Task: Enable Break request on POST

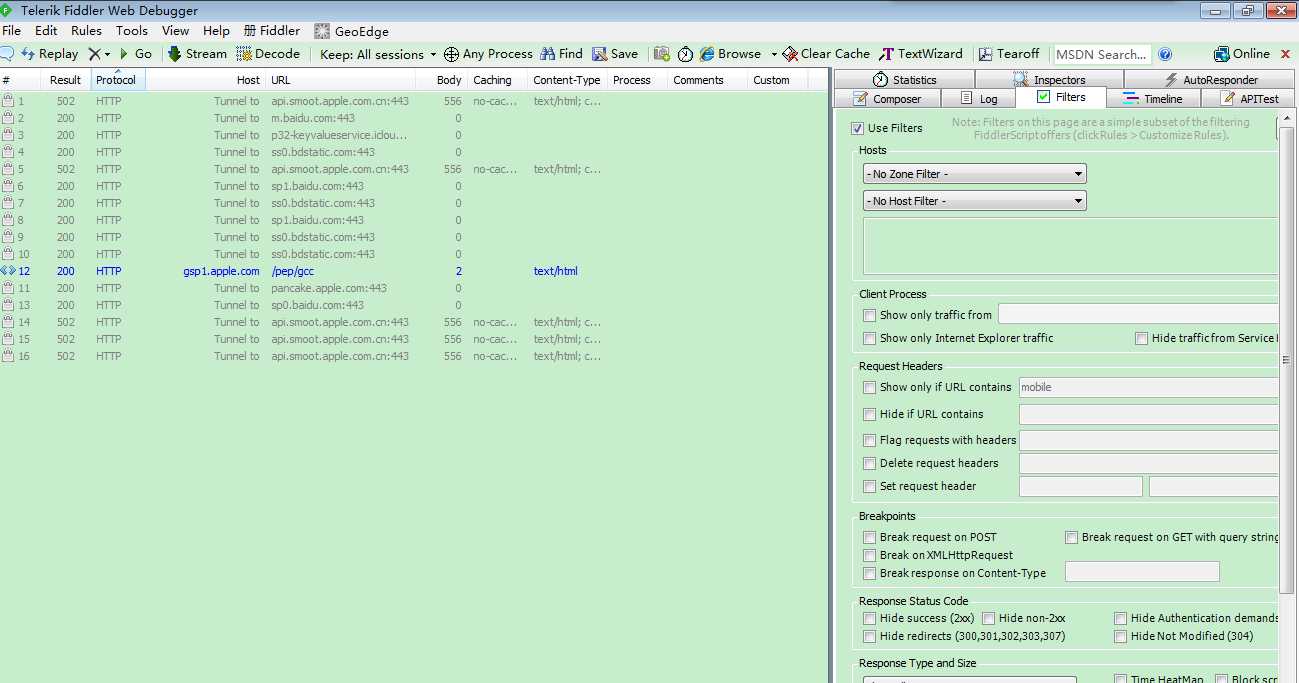Action: [870, 537]
